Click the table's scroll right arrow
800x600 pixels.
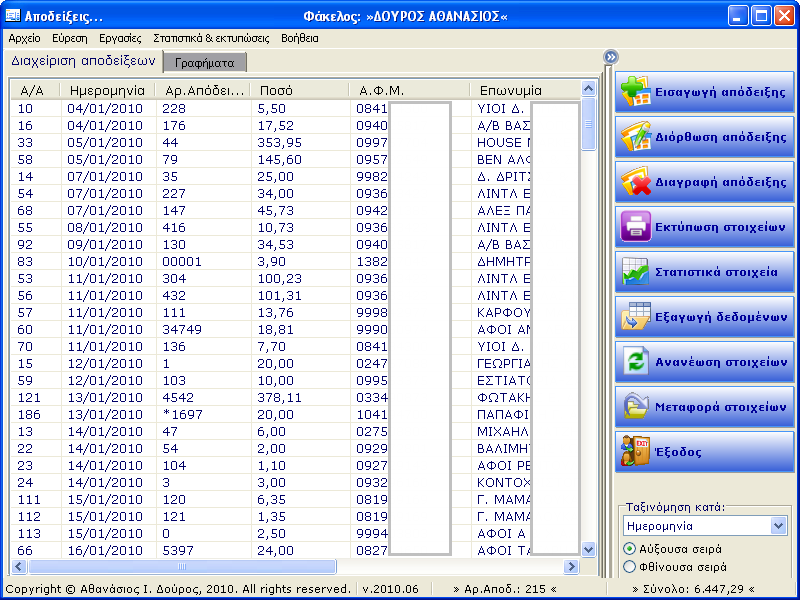coord(571,566)
